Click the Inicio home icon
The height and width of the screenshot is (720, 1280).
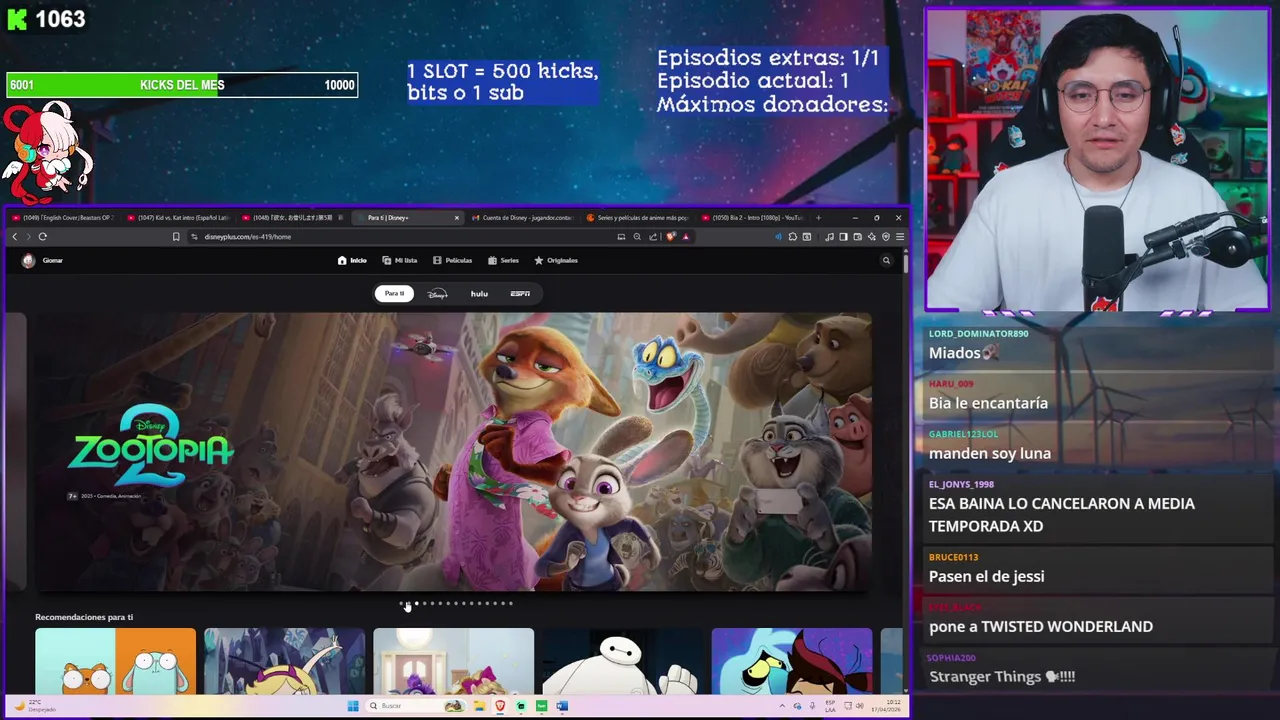point(342,261)
